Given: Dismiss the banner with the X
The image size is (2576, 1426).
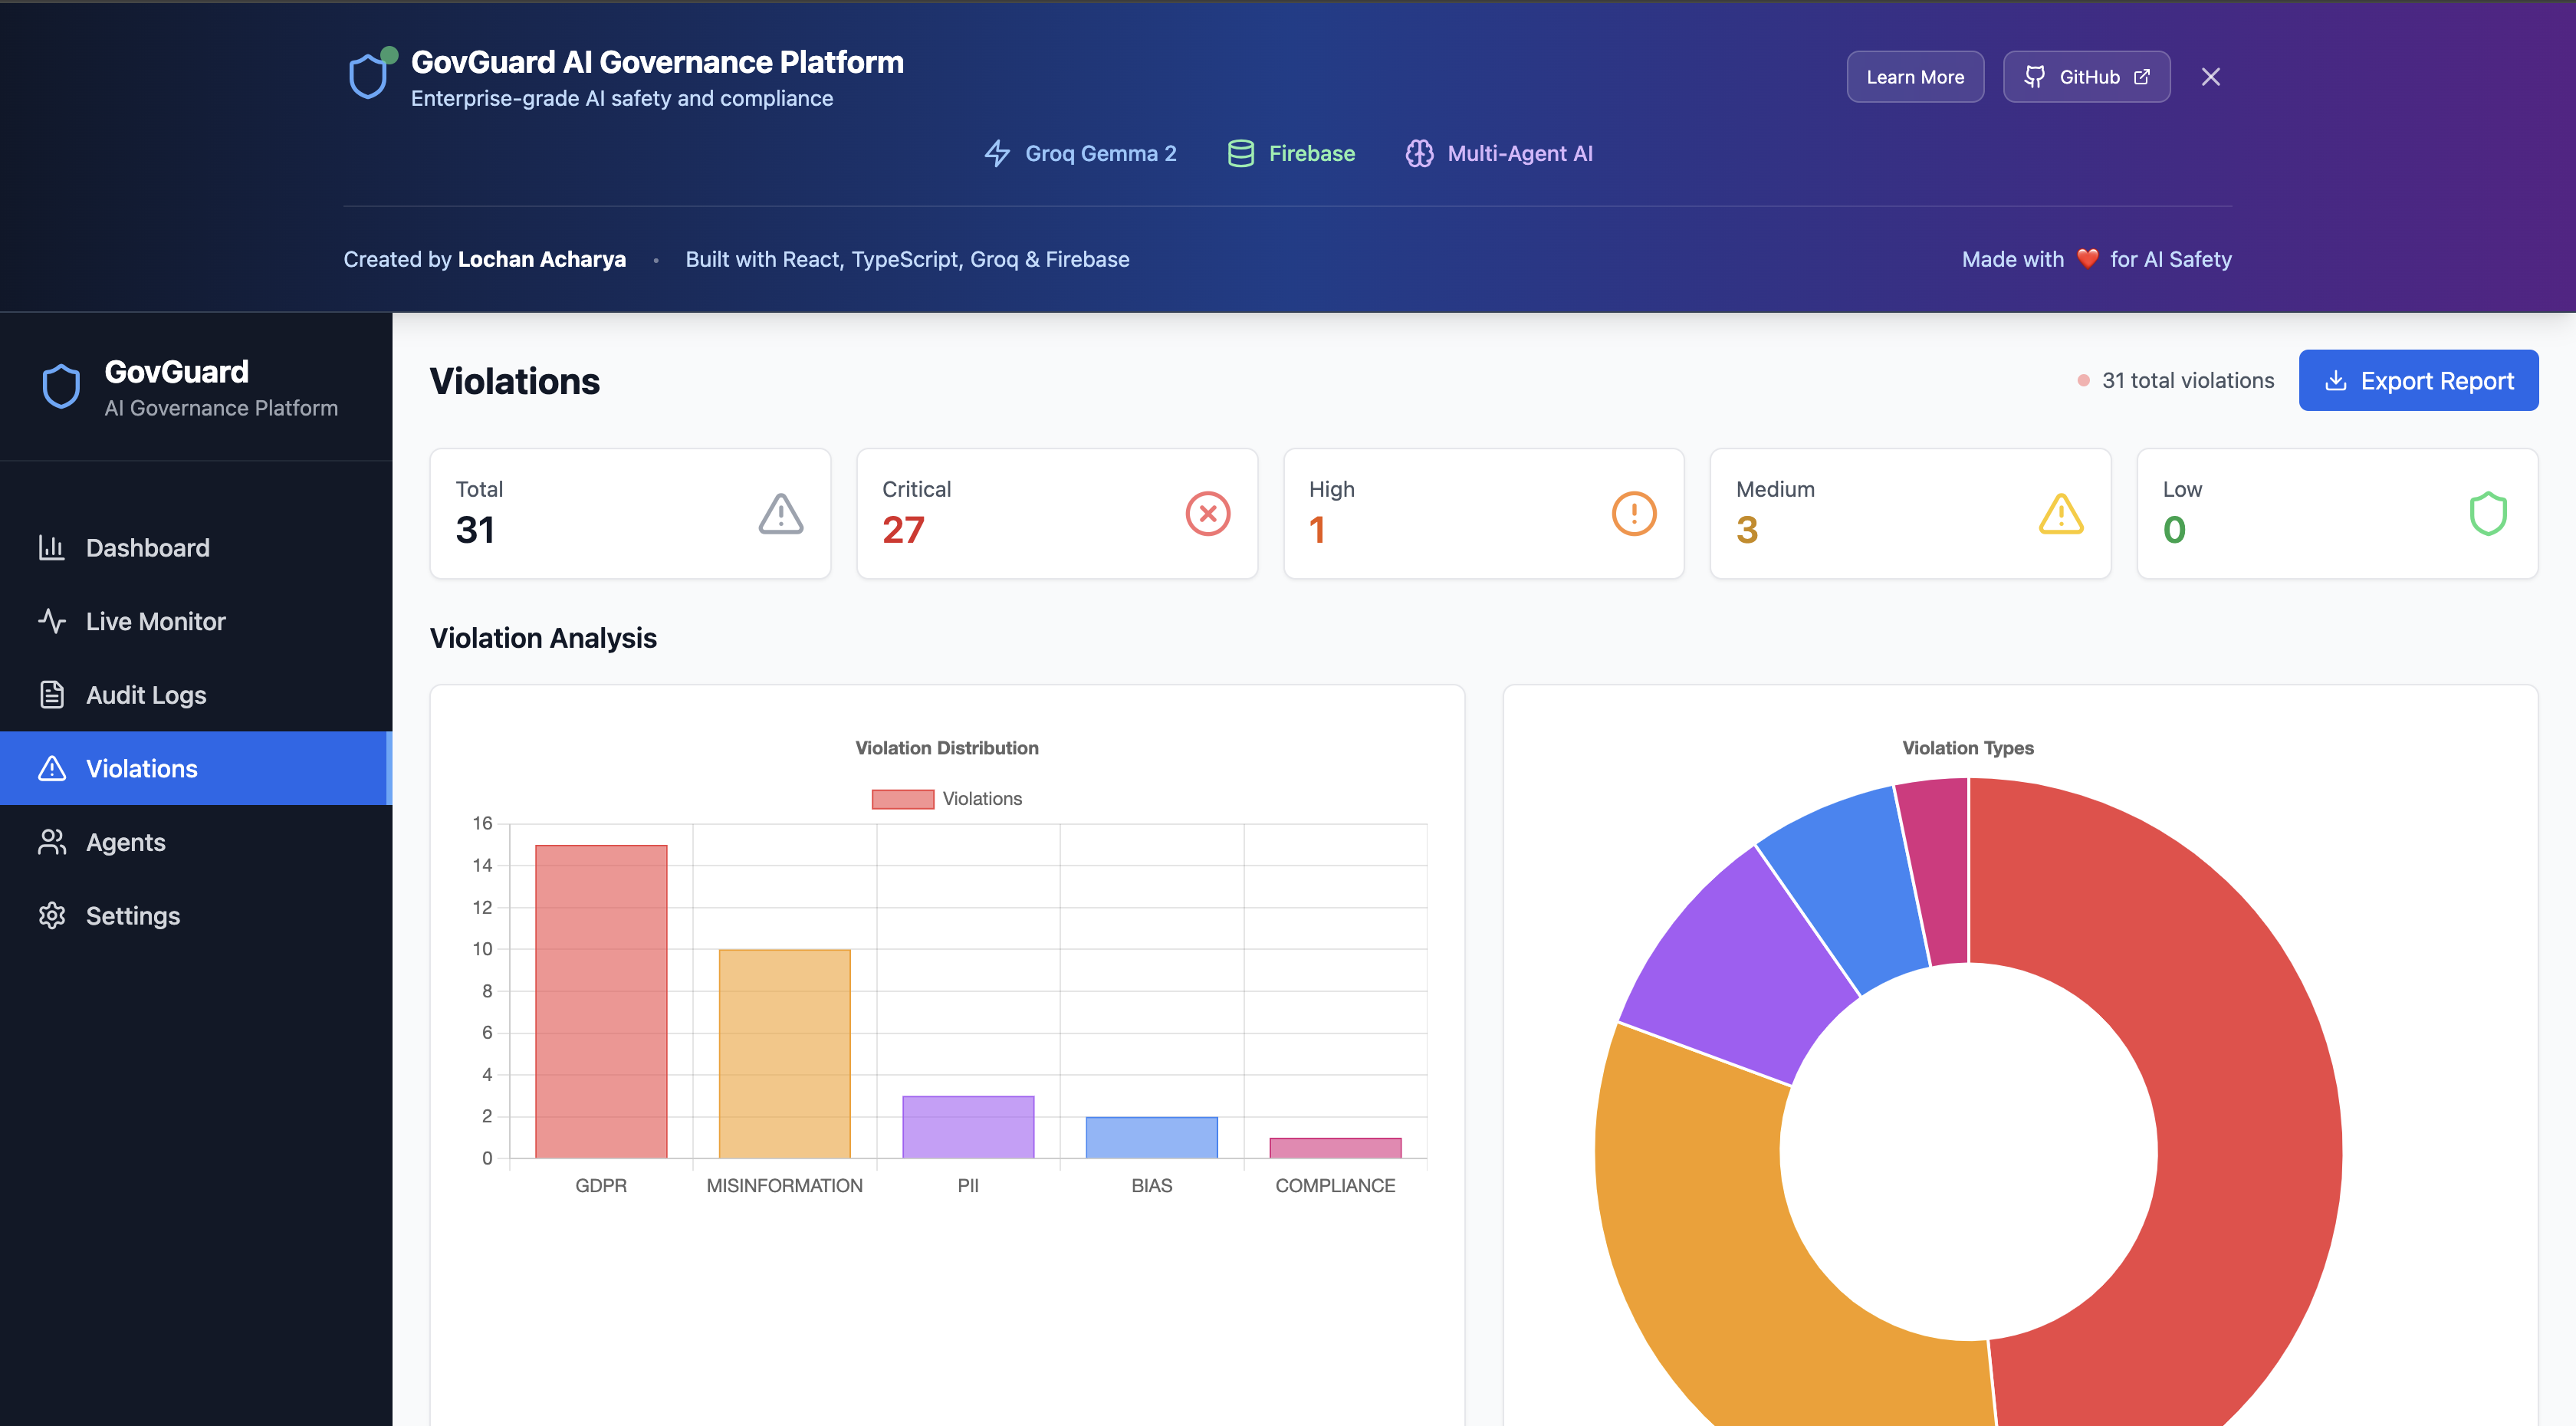Looking at the screenshot, I should (2210, 77).
